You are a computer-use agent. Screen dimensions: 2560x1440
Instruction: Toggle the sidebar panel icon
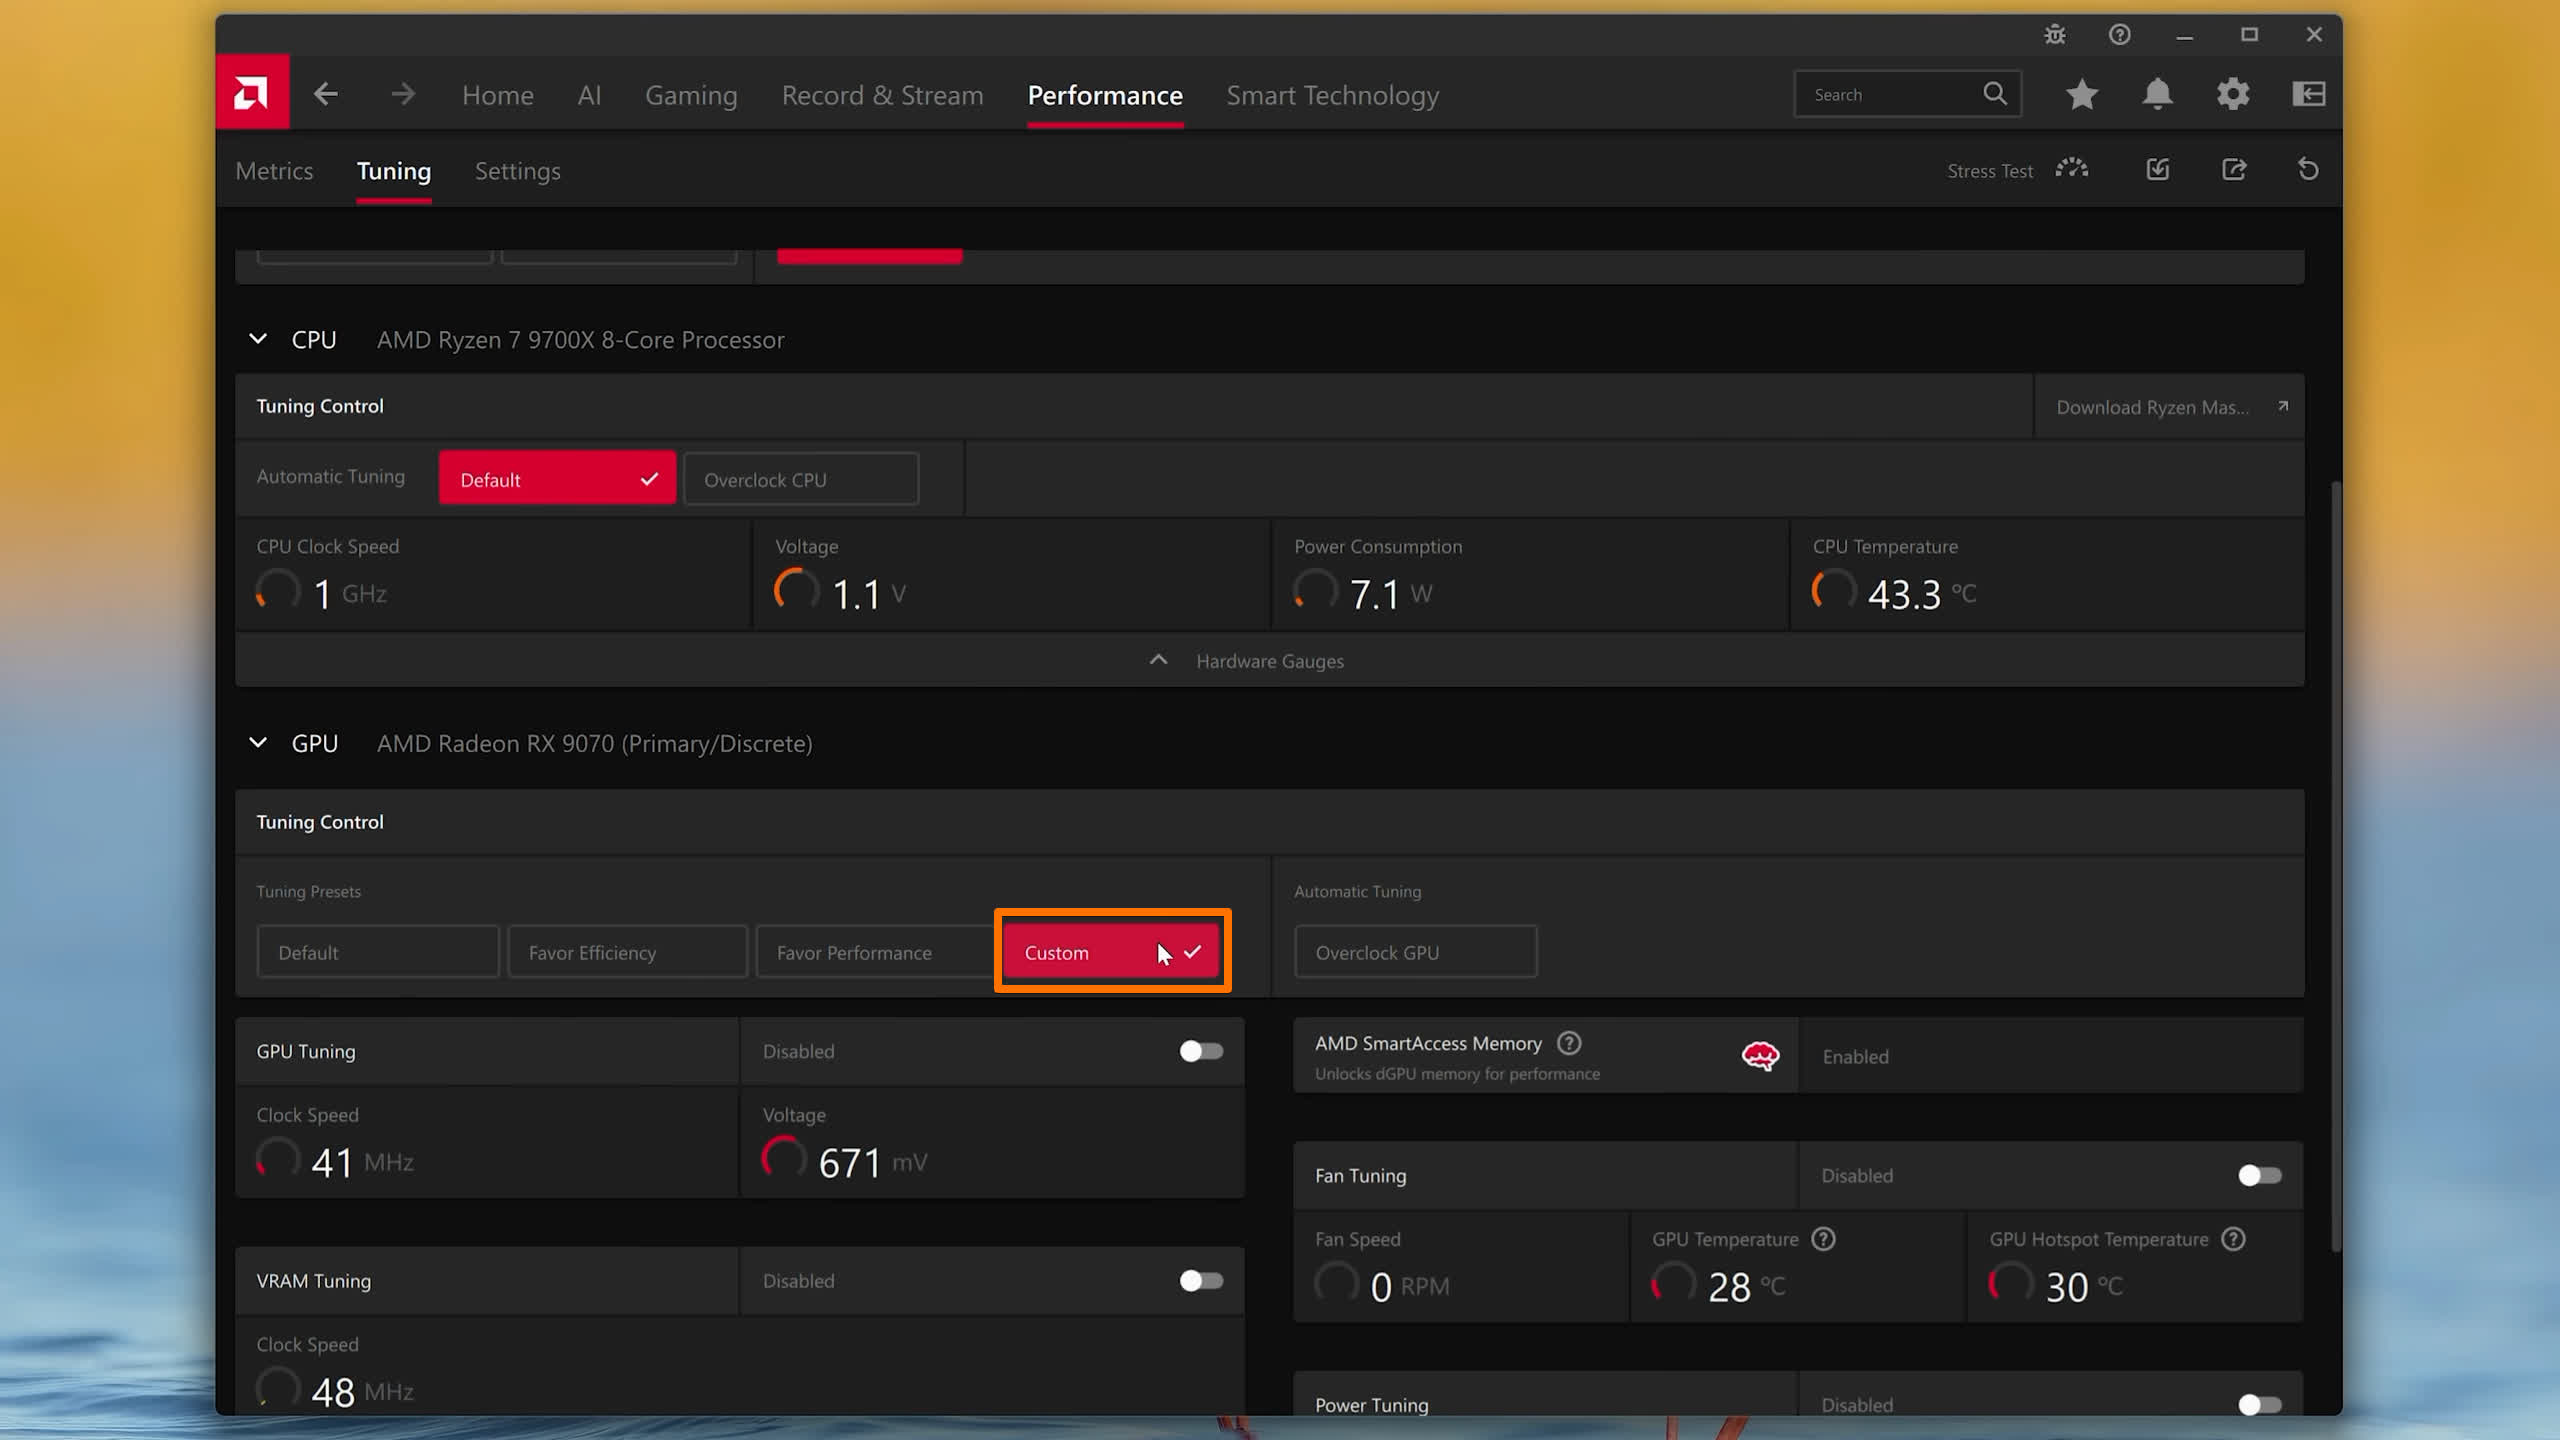(x=2308, y=94)
